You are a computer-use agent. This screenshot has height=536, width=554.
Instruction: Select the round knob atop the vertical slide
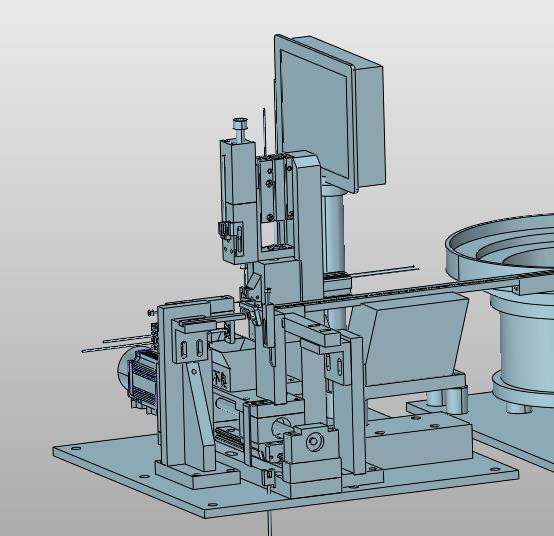tap(240, 123)
